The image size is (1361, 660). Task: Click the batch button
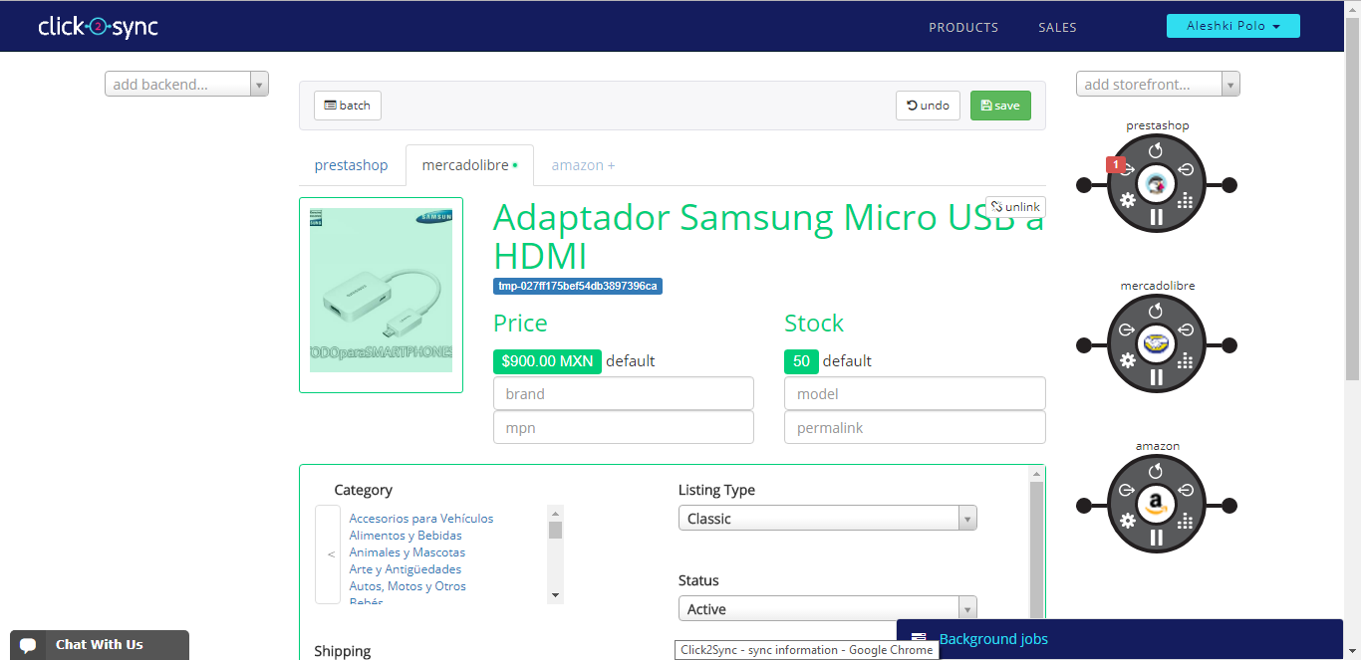coord(347,105)
